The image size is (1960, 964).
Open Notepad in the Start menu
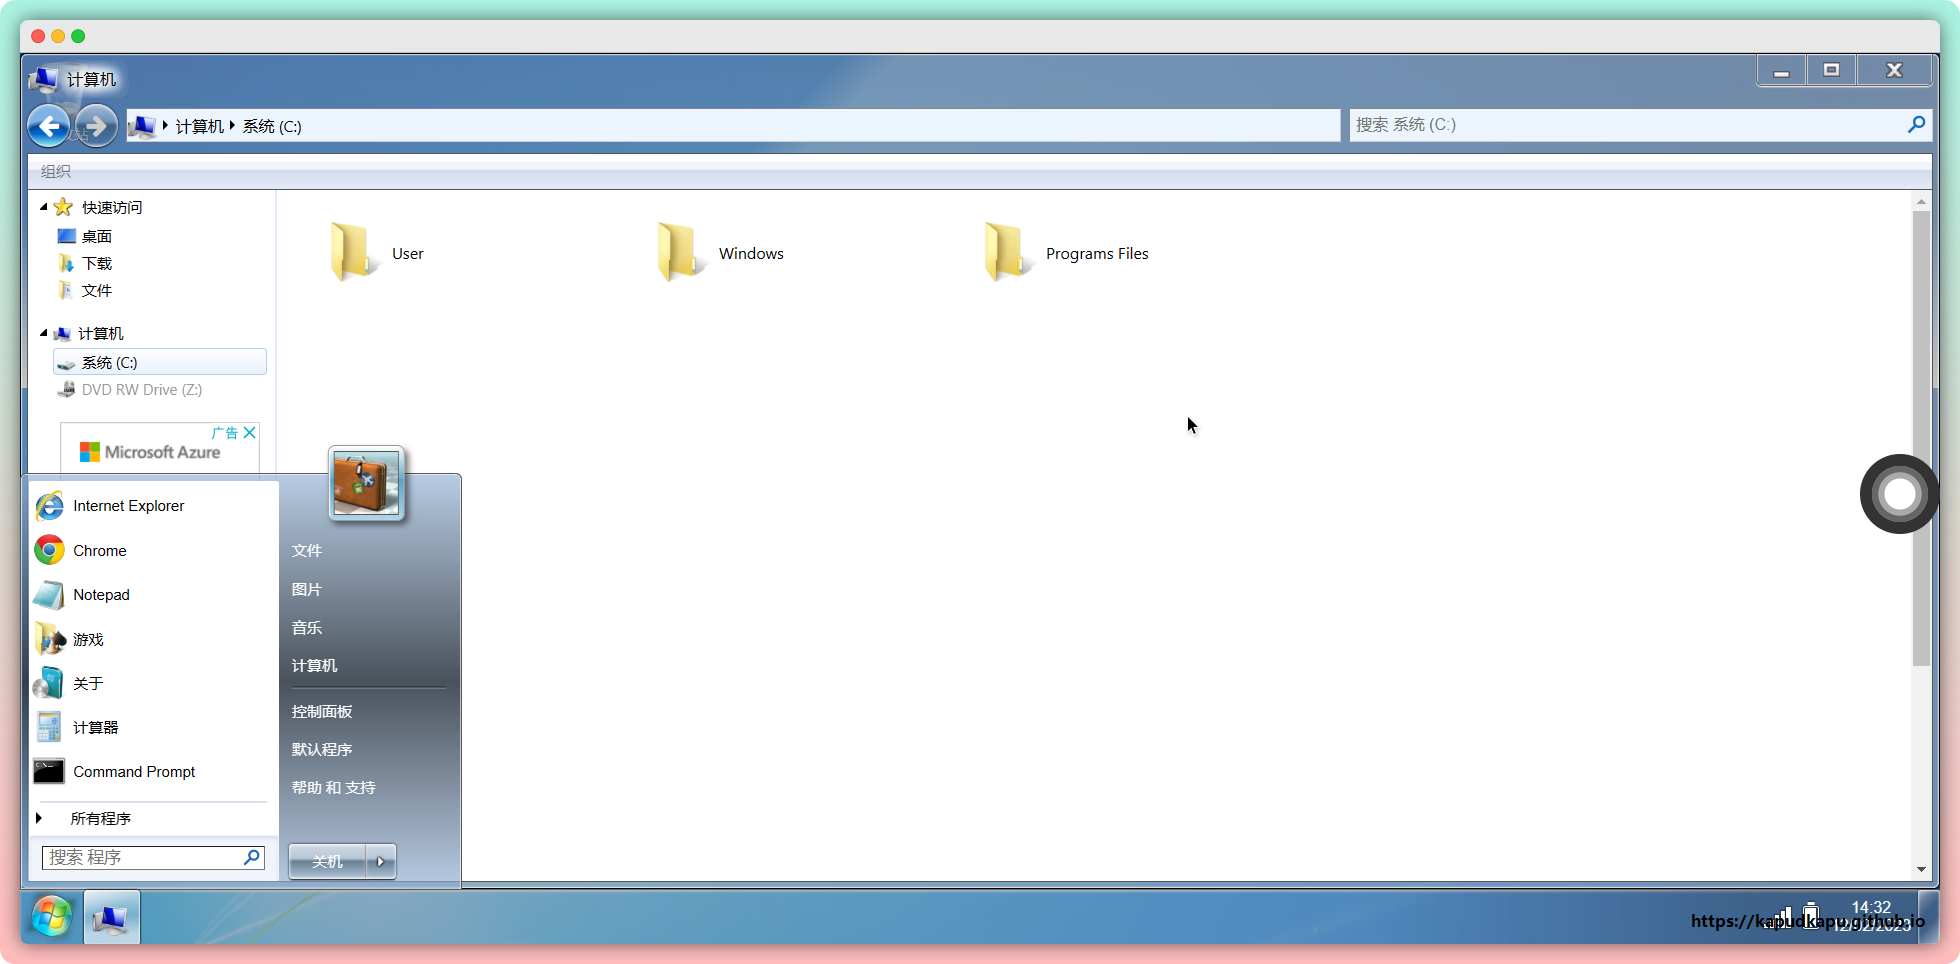click(101, 595)
